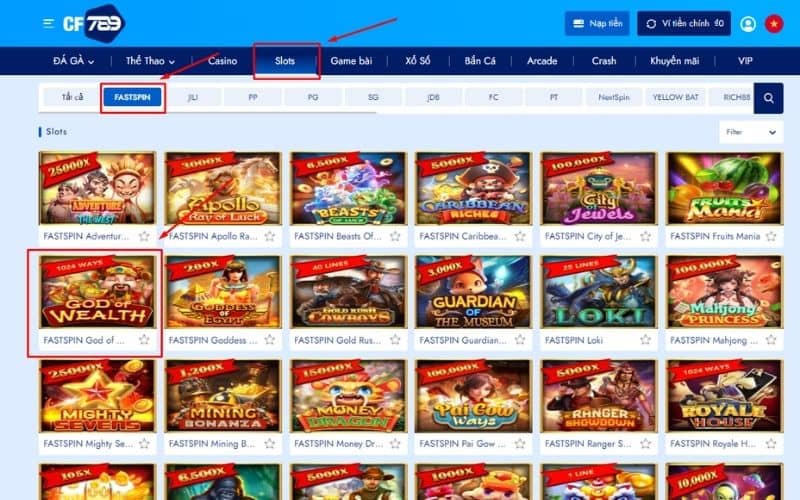Star the FASTSPIN Loki game
Screen dimensions: 800x500
[x=645, y=340]
